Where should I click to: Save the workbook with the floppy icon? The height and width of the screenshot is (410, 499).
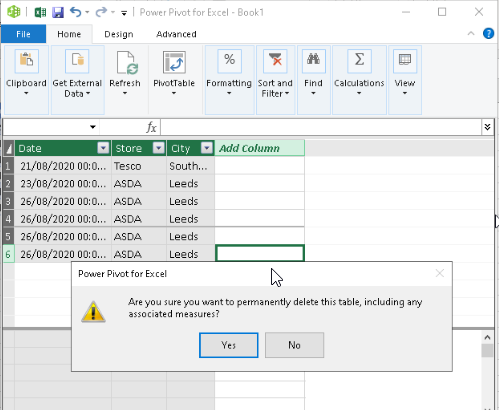pyautogui.click(x=58, y=13)
